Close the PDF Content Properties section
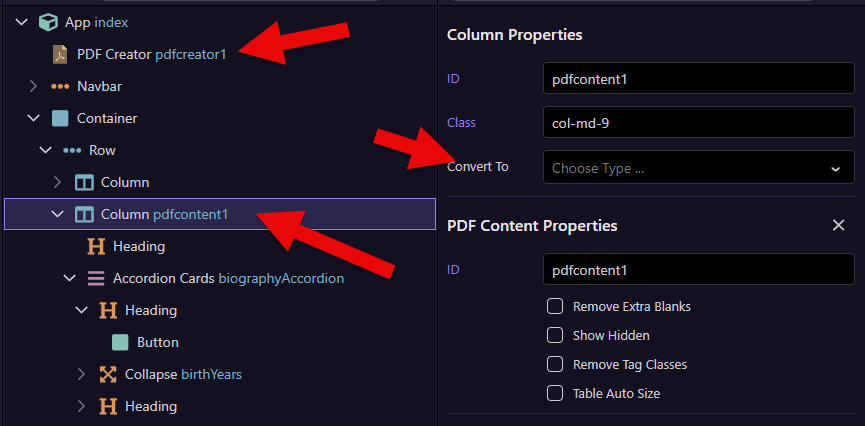Screen dimensions: 865x426 click(x=838, y=225)
